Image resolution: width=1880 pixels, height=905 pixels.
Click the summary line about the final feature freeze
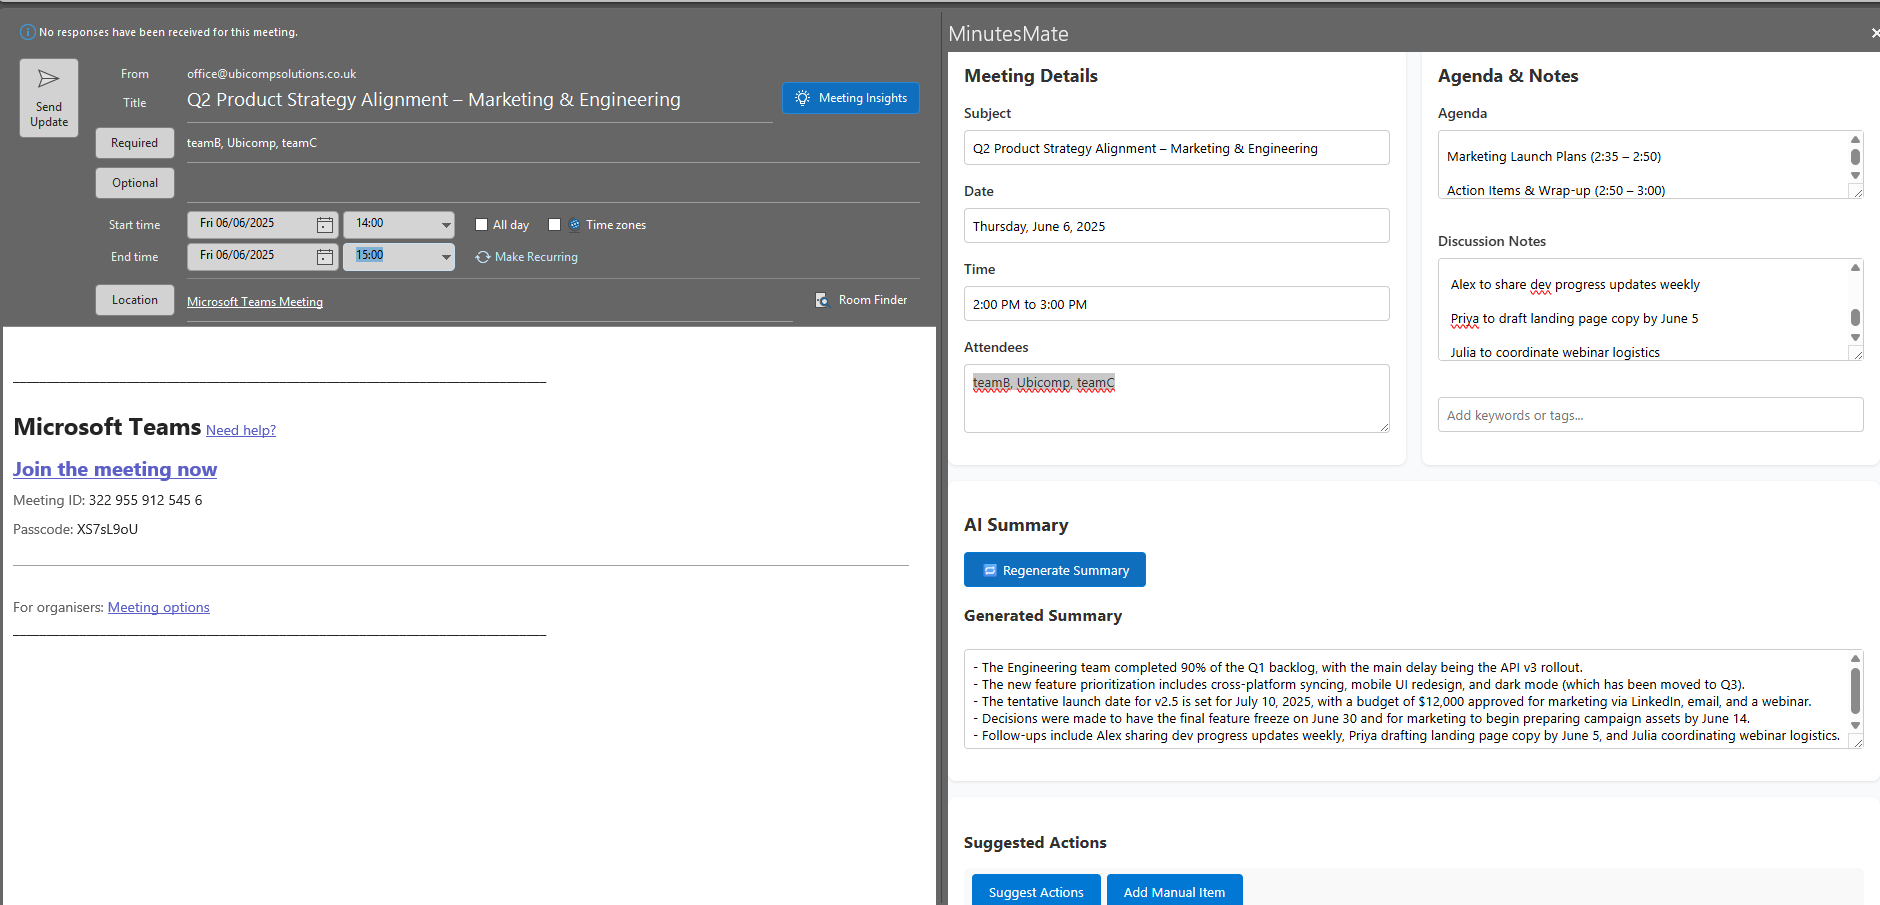pos(1361,719)
